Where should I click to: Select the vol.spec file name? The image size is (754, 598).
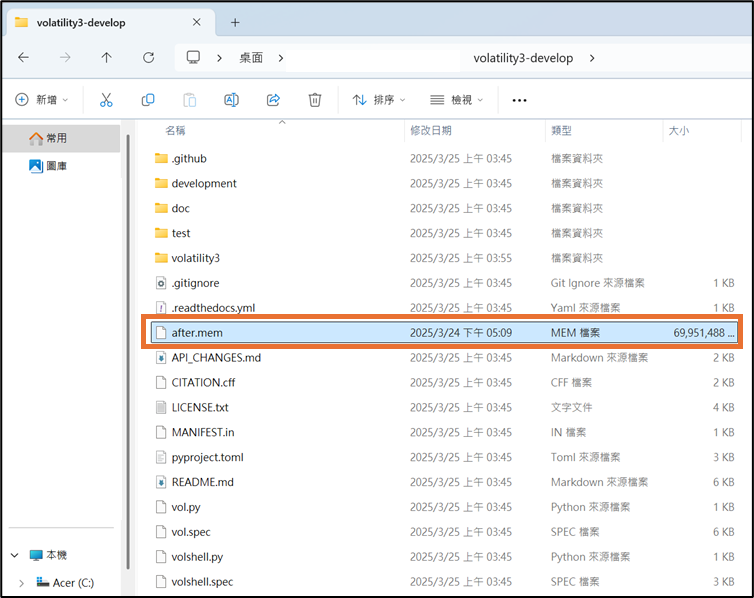click(191, 532)
